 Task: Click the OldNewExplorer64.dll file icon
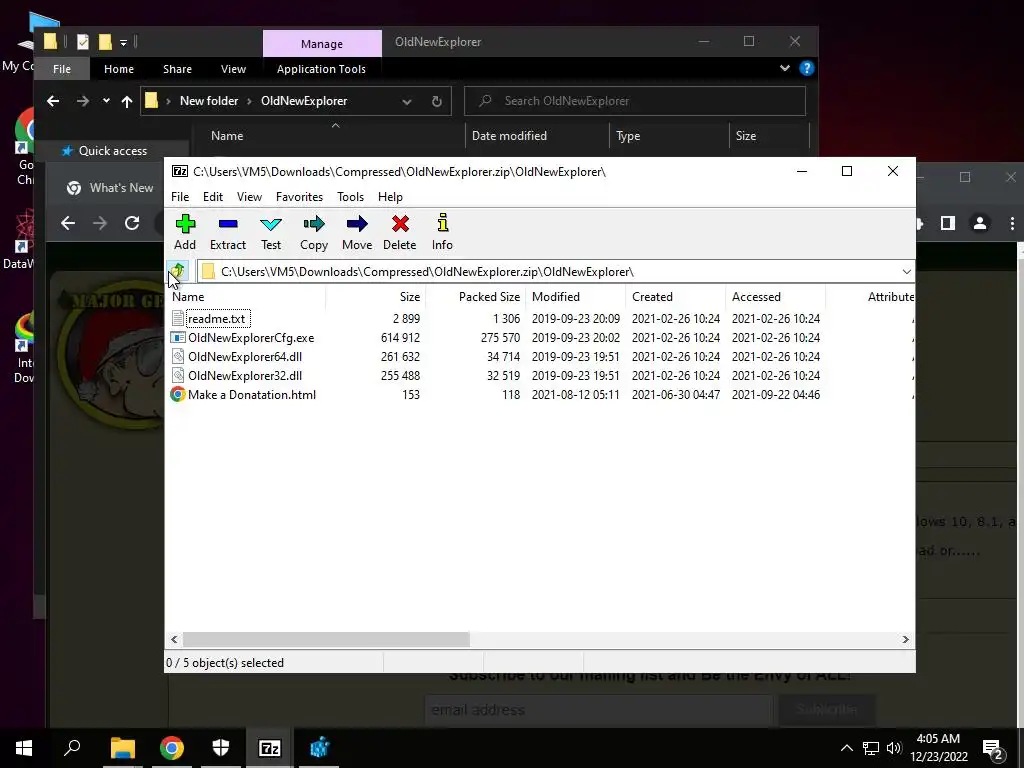(178, 357)
